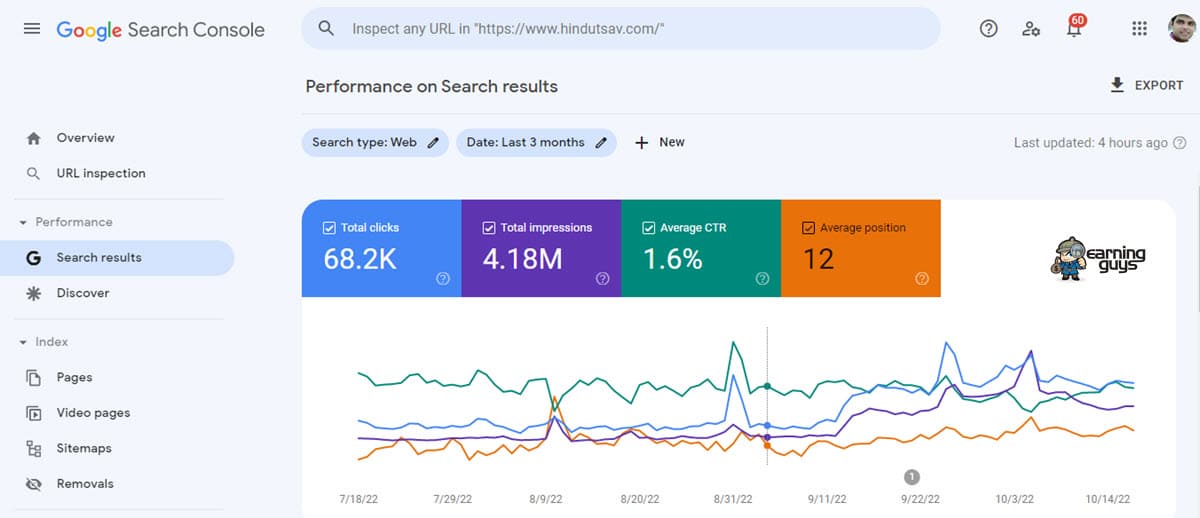Screen dimensions: 1200x518
Task: Click the EXPORT button
Action: click(x=1146, y=85)
